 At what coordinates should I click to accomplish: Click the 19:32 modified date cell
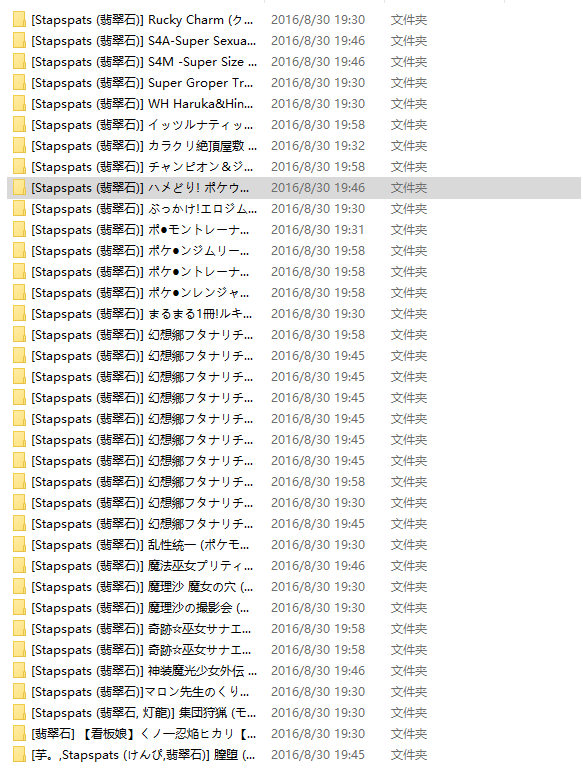(x=318, y=146)
